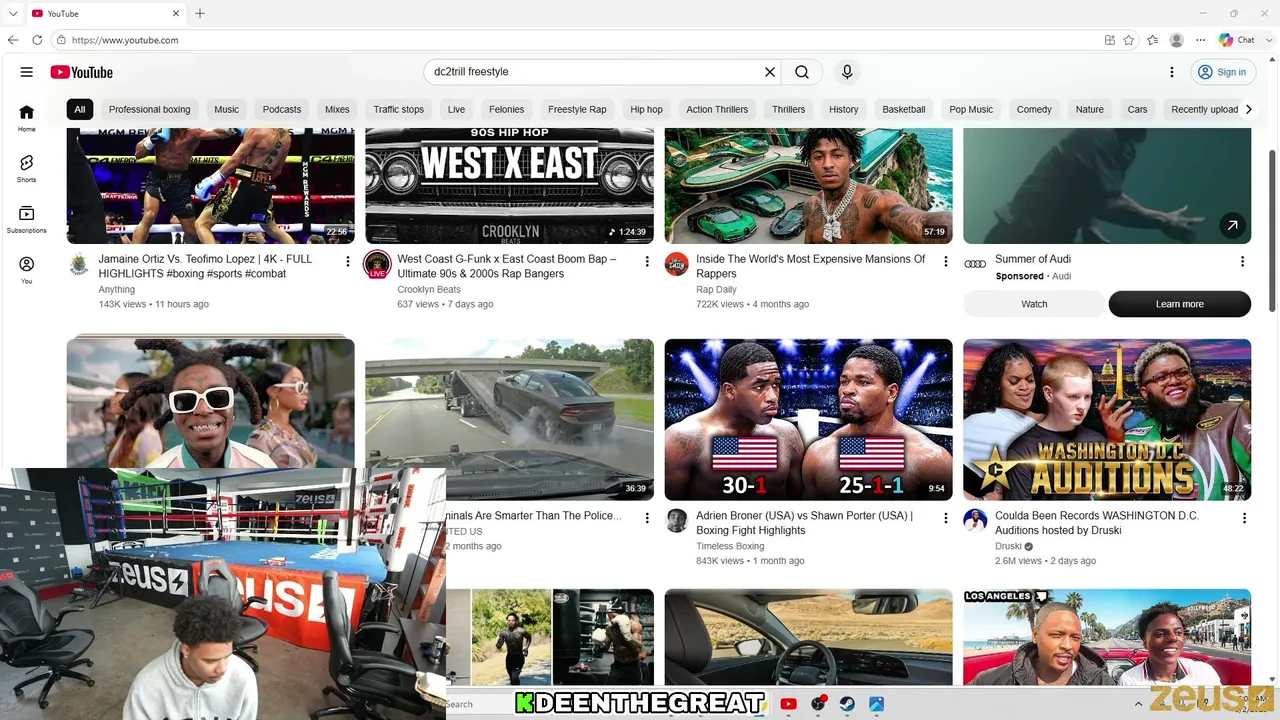Visit the Druski channel name

click(x=1008, y=547)
